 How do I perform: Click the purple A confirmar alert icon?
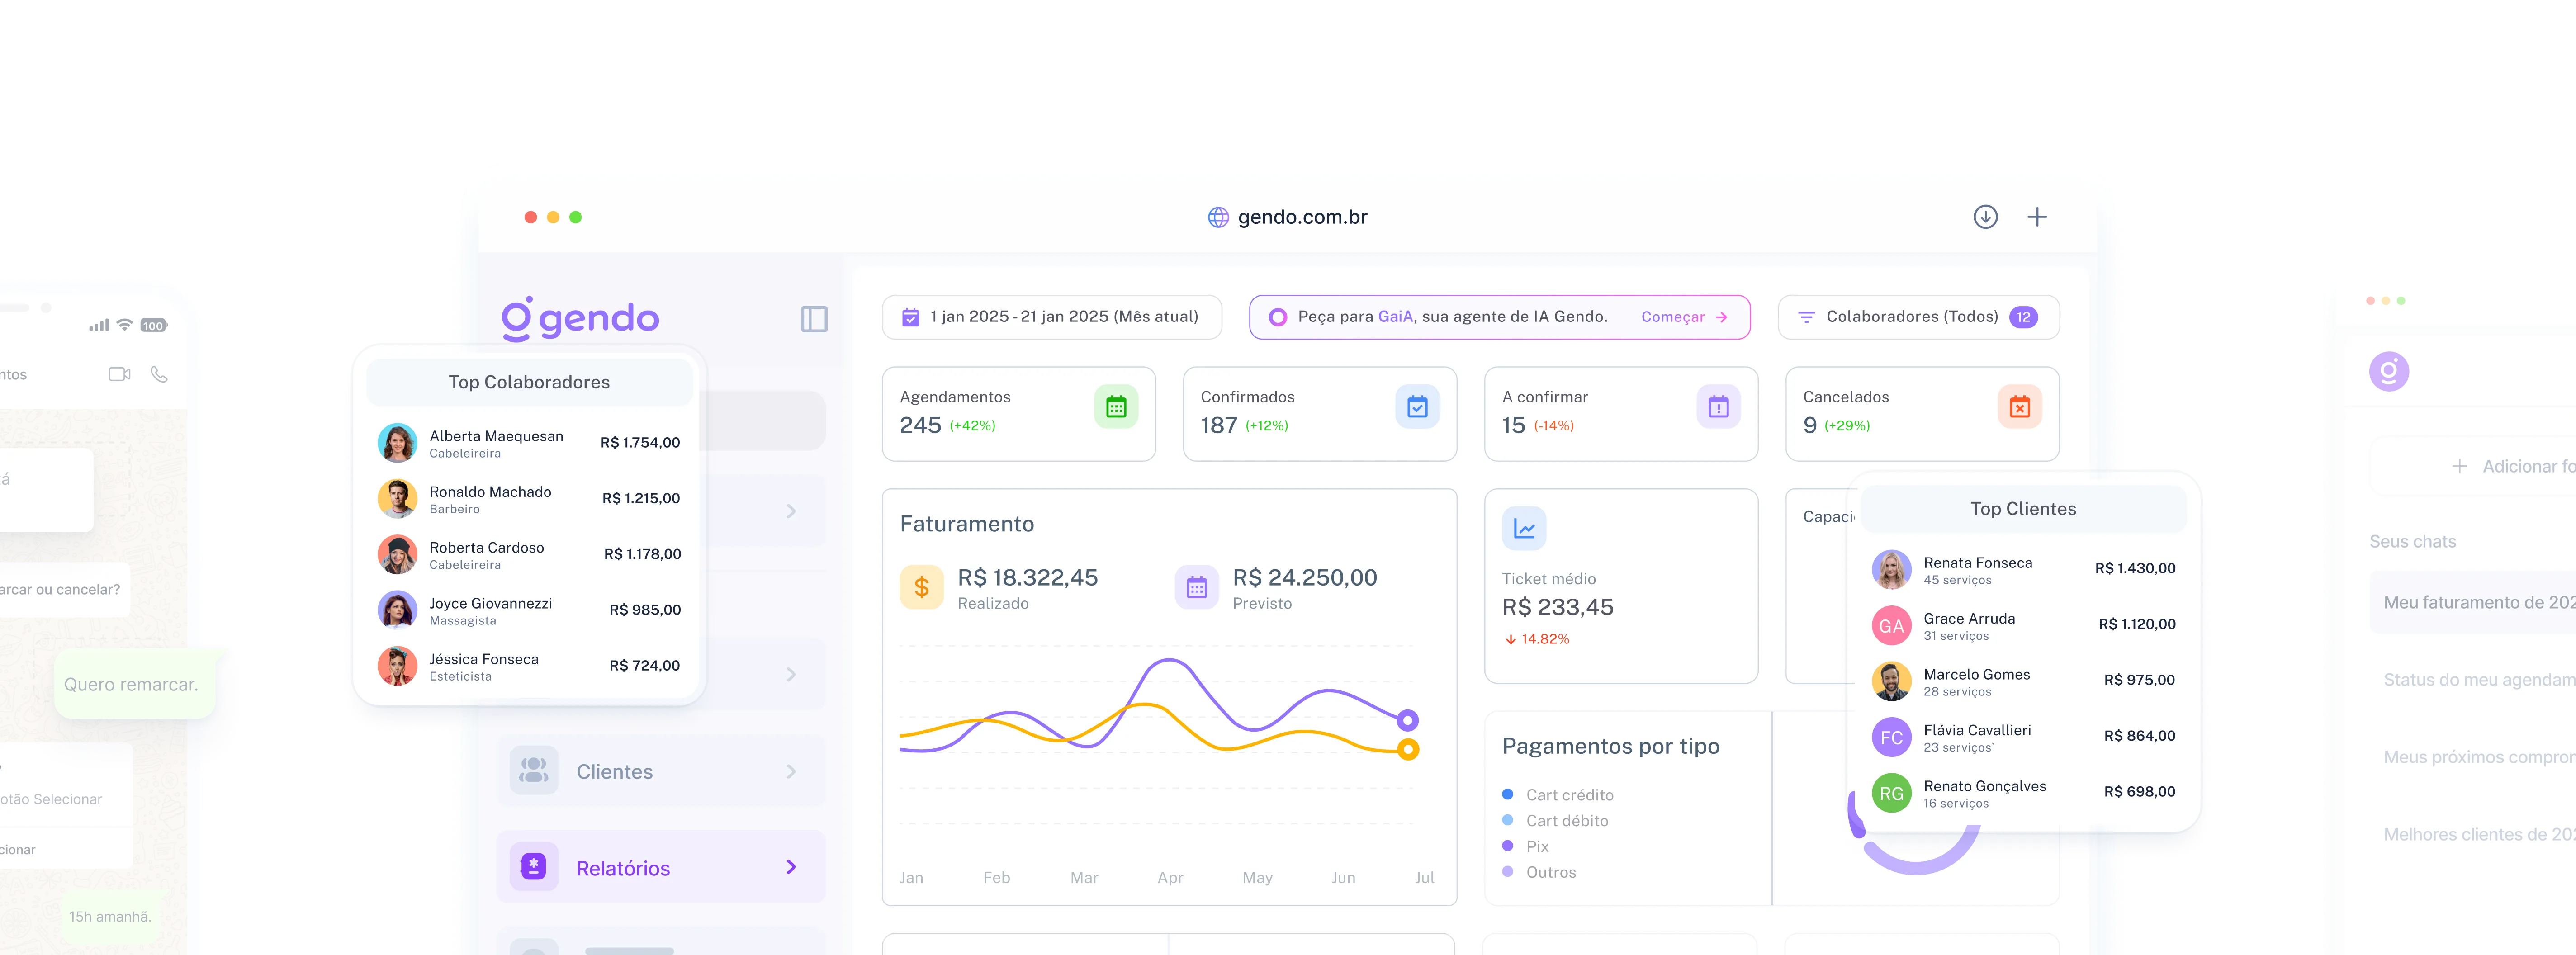coord(1718,407)
